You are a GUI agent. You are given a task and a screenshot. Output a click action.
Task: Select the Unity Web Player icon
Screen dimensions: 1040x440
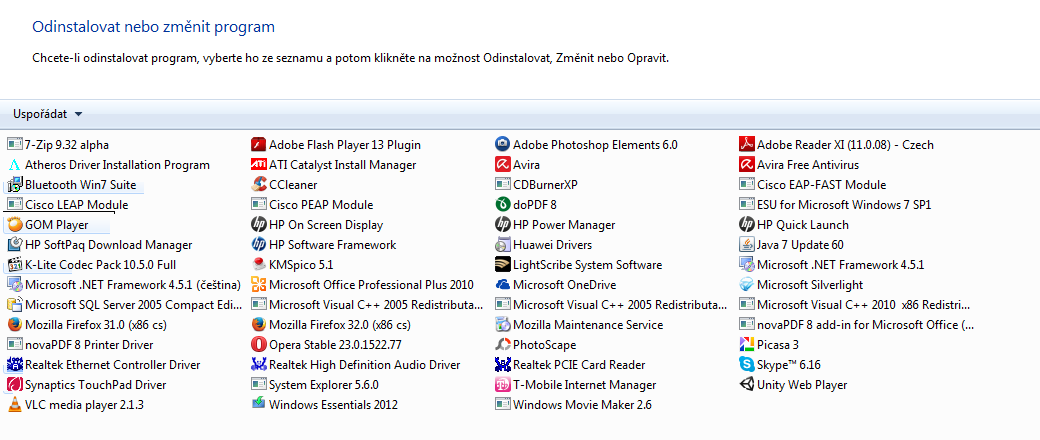pyautogui.click(x=747, y=385)
